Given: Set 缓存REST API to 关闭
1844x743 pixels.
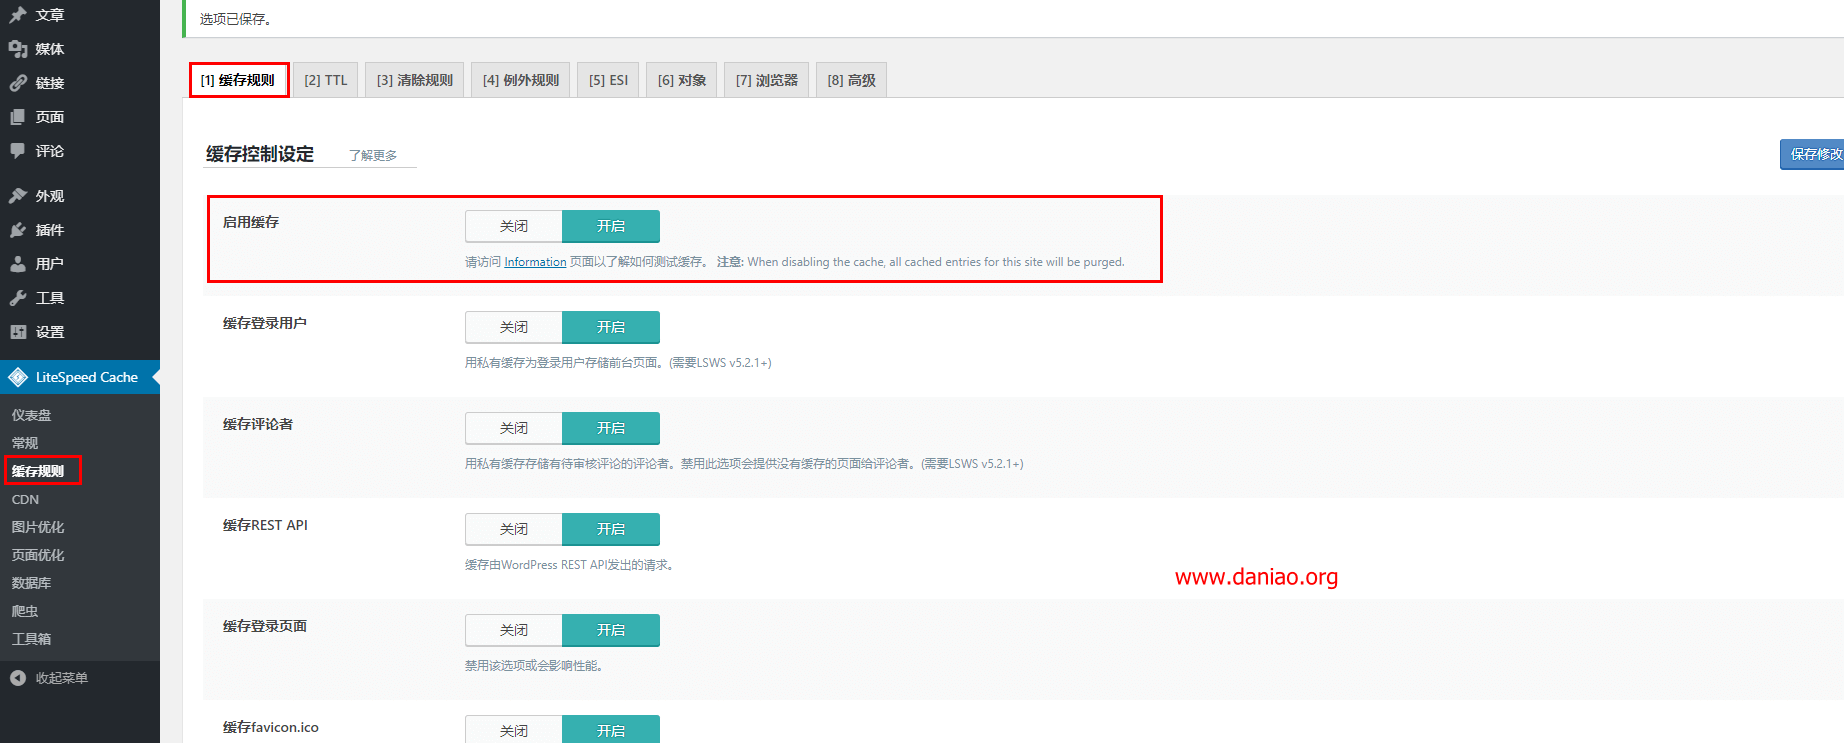Looking at the screenshot, I should click(514, 529).
